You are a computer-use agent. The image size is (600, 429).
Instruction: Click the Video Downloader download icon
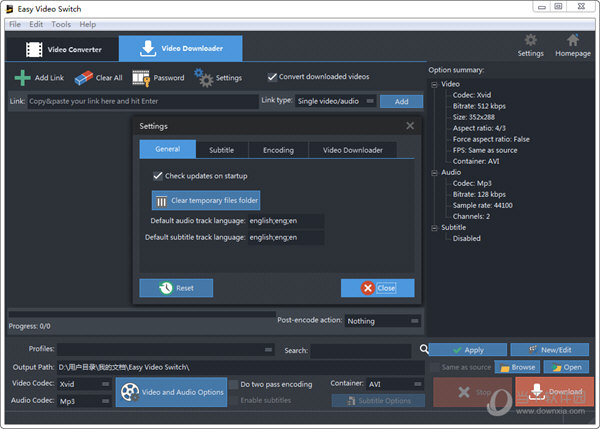148,49
